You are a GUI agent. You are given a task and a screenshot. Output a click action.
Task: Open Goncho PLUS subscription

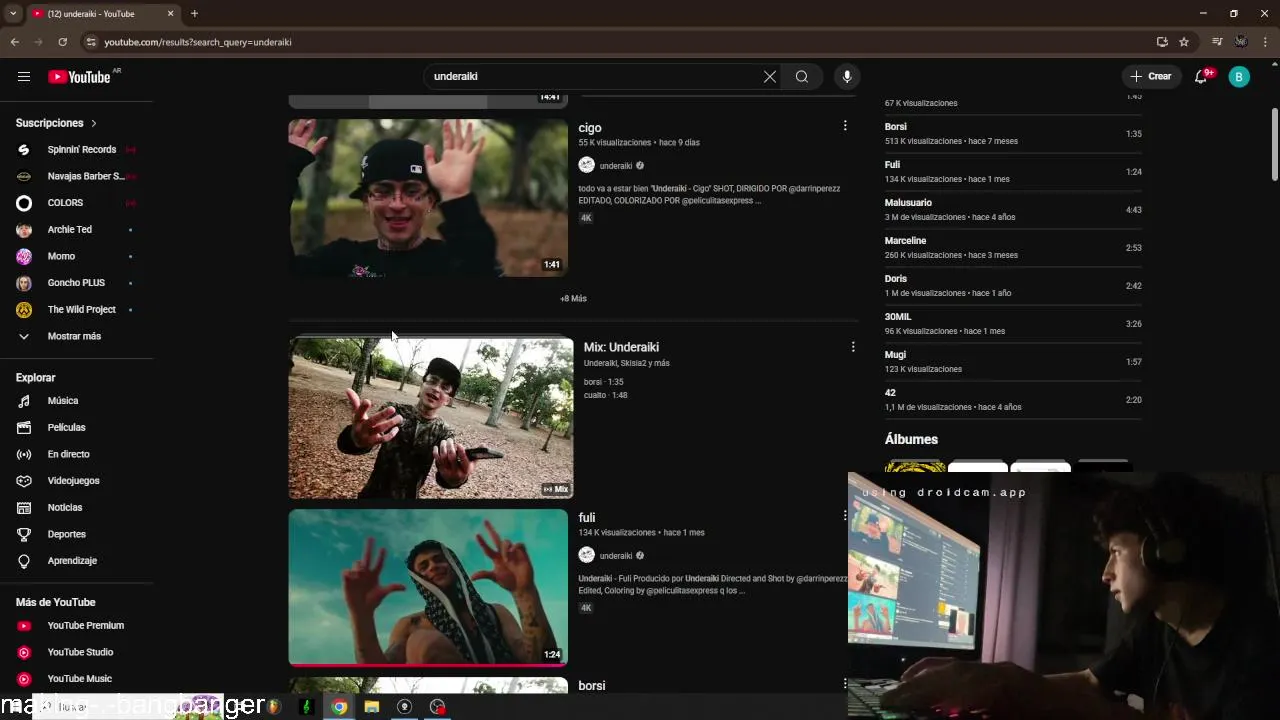coord(76,283)
